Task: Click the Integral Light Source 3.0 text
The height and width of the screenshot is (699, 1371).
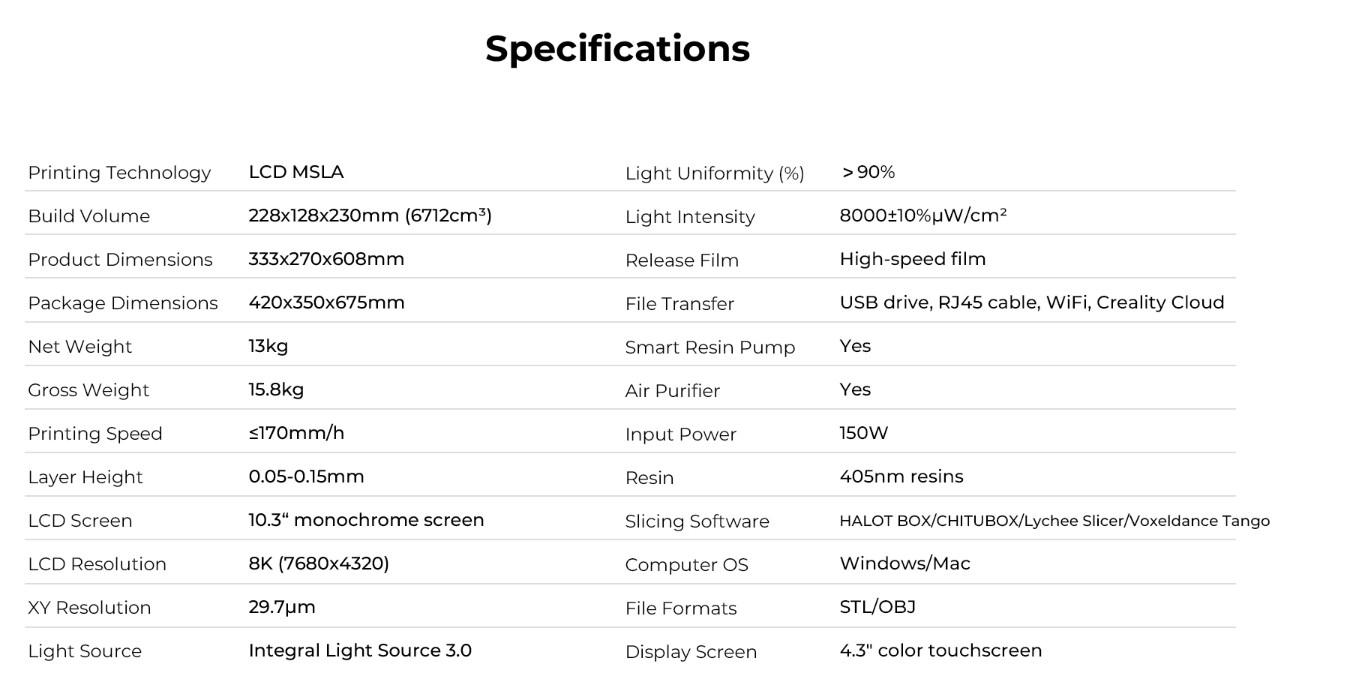Action: click(x=360, y=650)
